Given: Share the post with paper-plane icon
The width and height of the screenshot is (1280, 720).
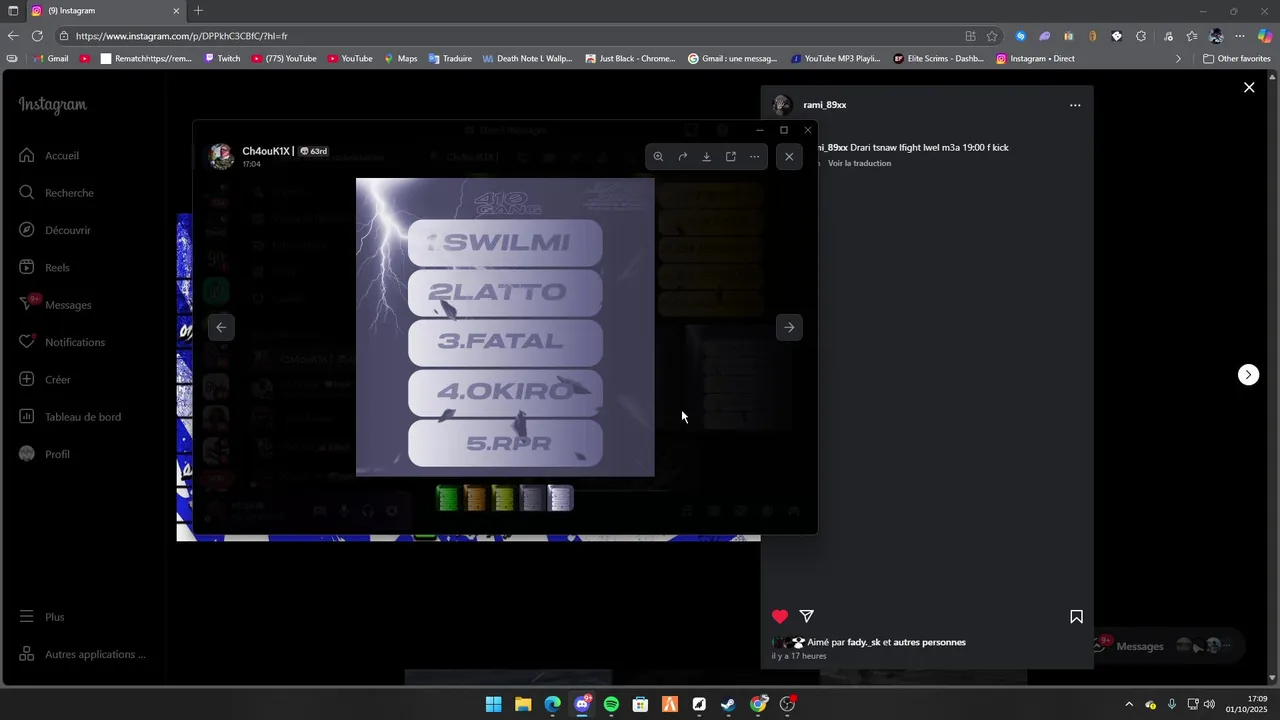Looking at the screenshot, I should point(807,617).
